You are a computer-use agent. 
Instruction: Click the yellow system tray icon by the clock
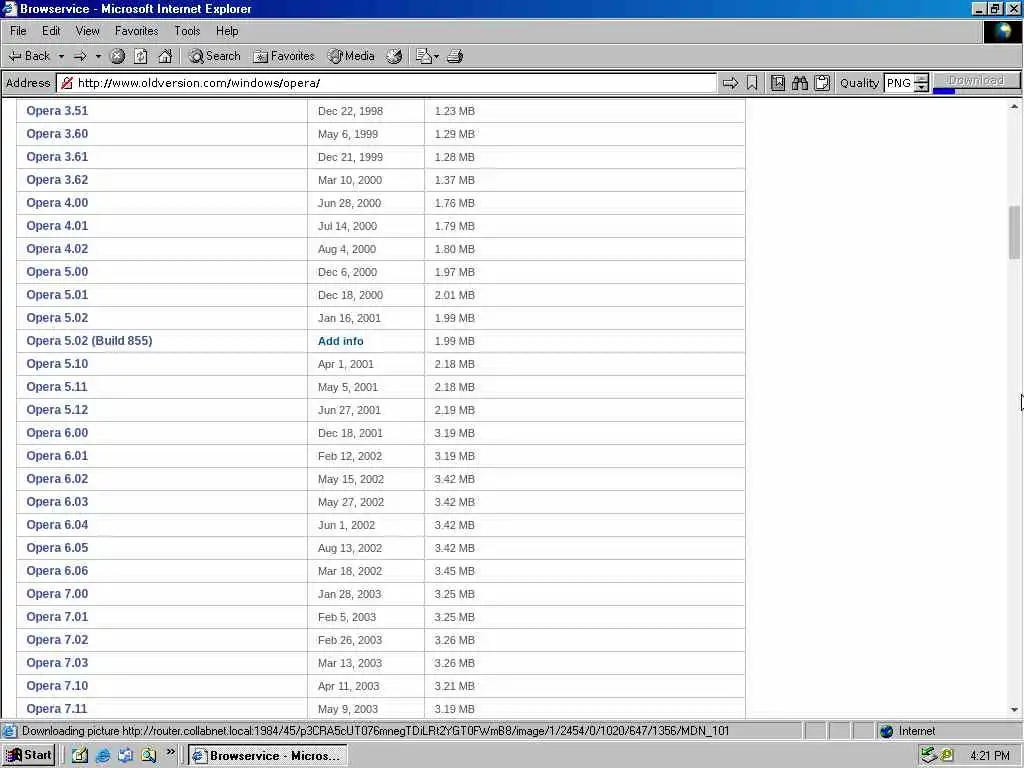point(947,756)
